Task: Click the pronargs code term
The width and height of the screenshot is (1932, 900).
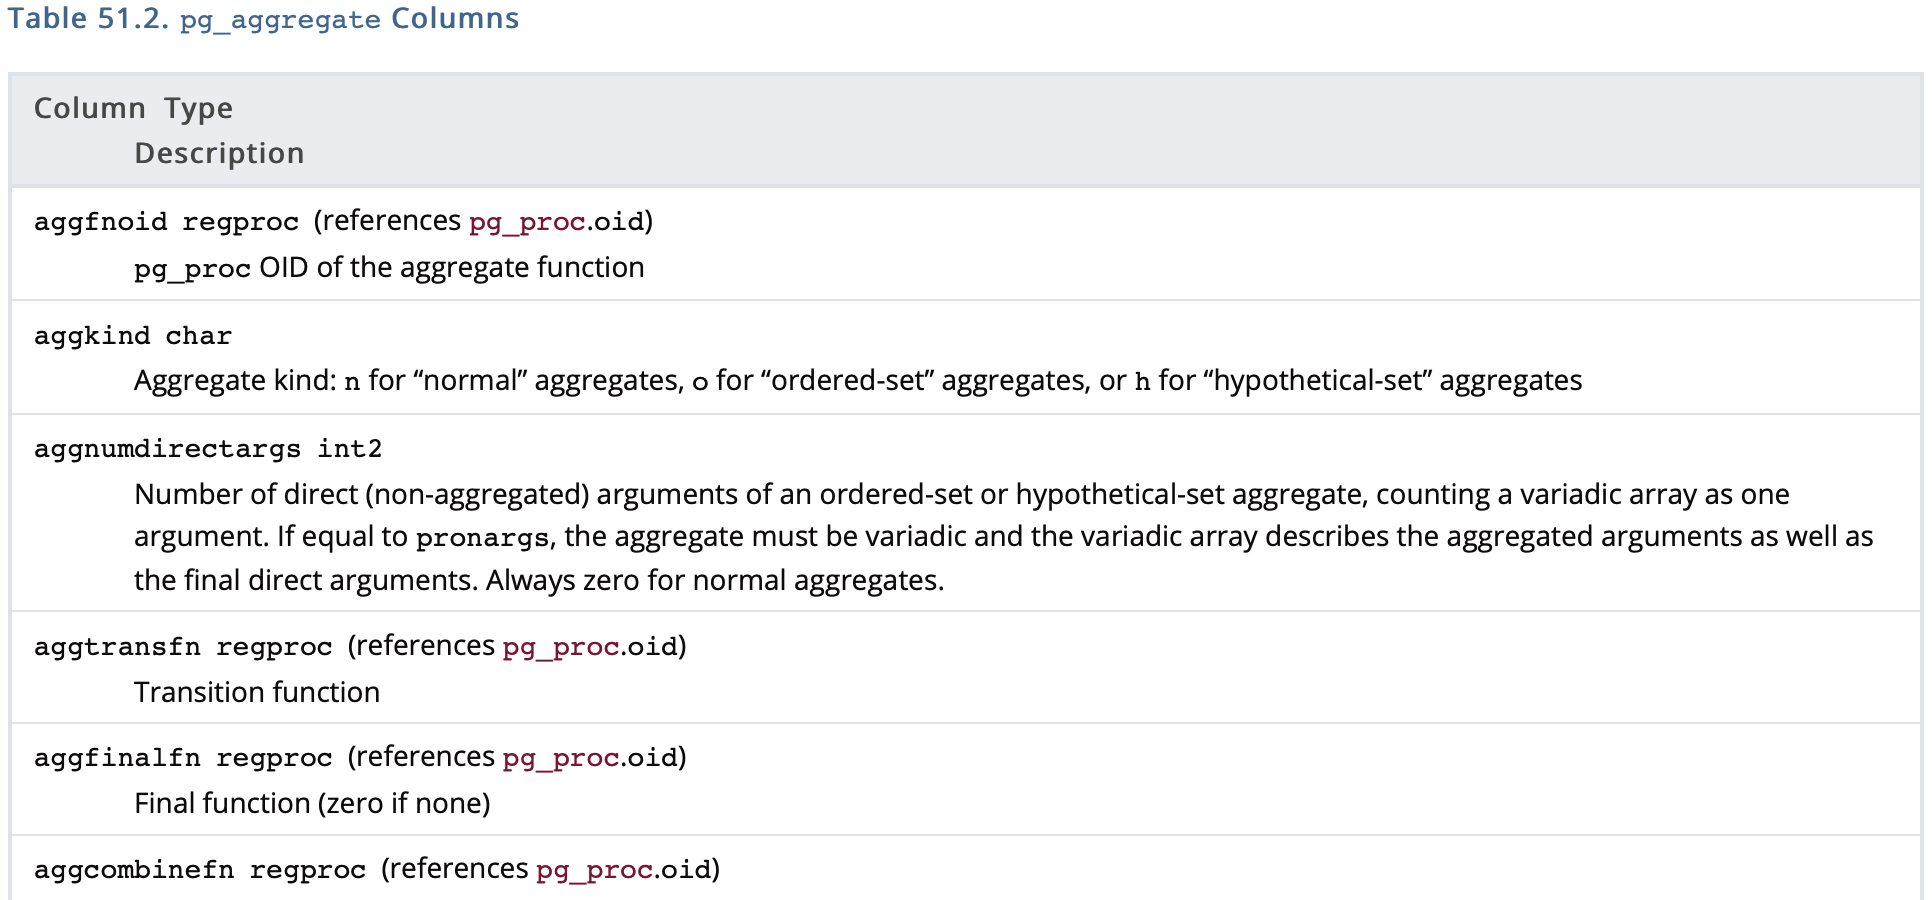Action: 482,538
